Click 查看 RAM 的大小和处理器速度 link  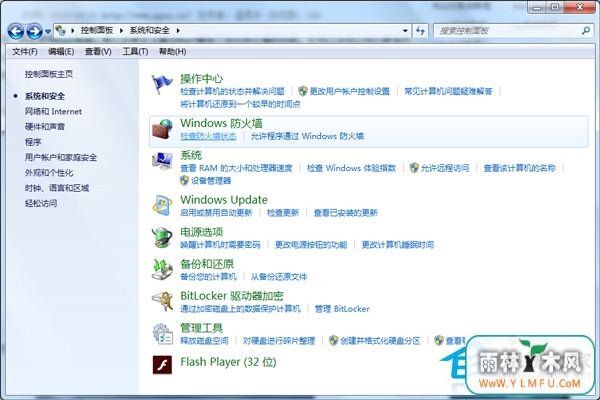[x=236, y=168]
